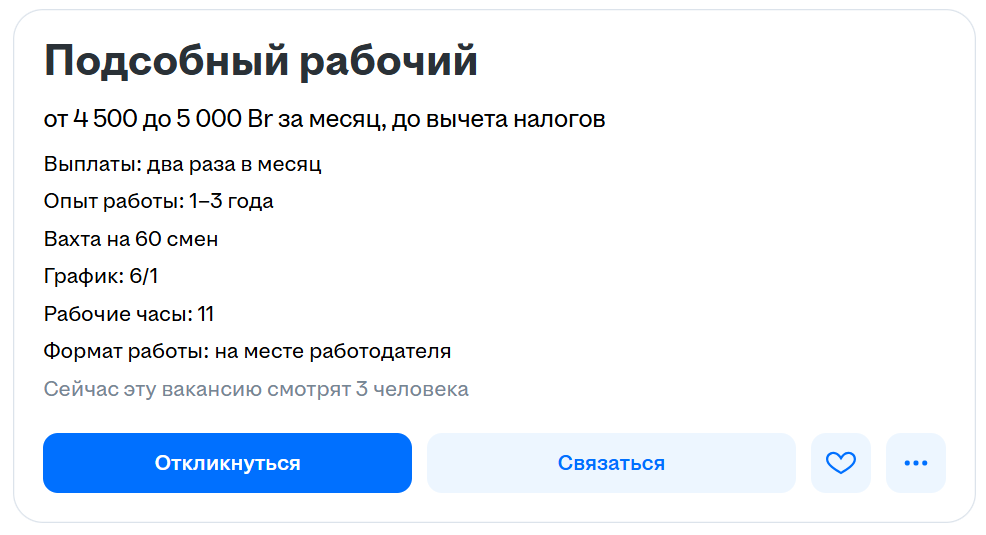Click the Подсобный рабочий vacancy title

(x=261, y=62)
